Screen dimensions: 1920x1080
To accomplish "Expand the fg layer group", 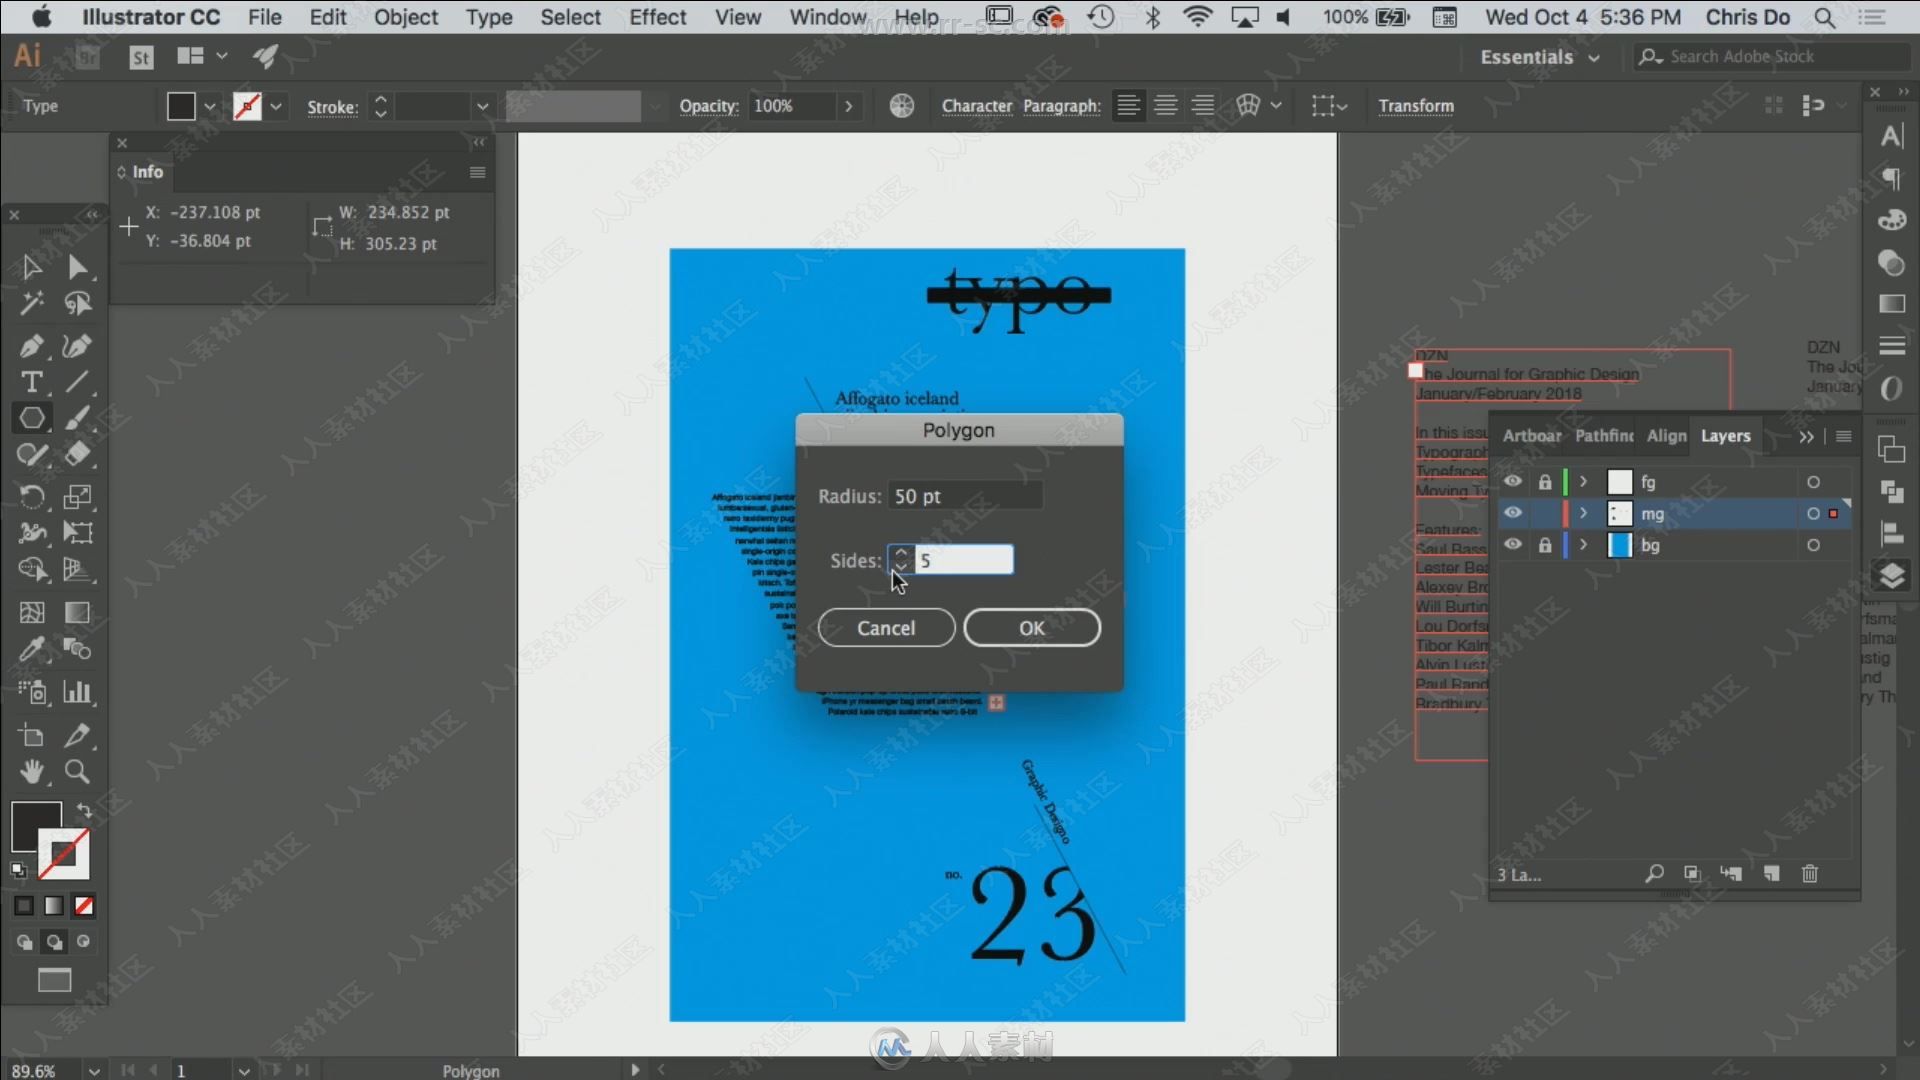I will click(1584, 480).
